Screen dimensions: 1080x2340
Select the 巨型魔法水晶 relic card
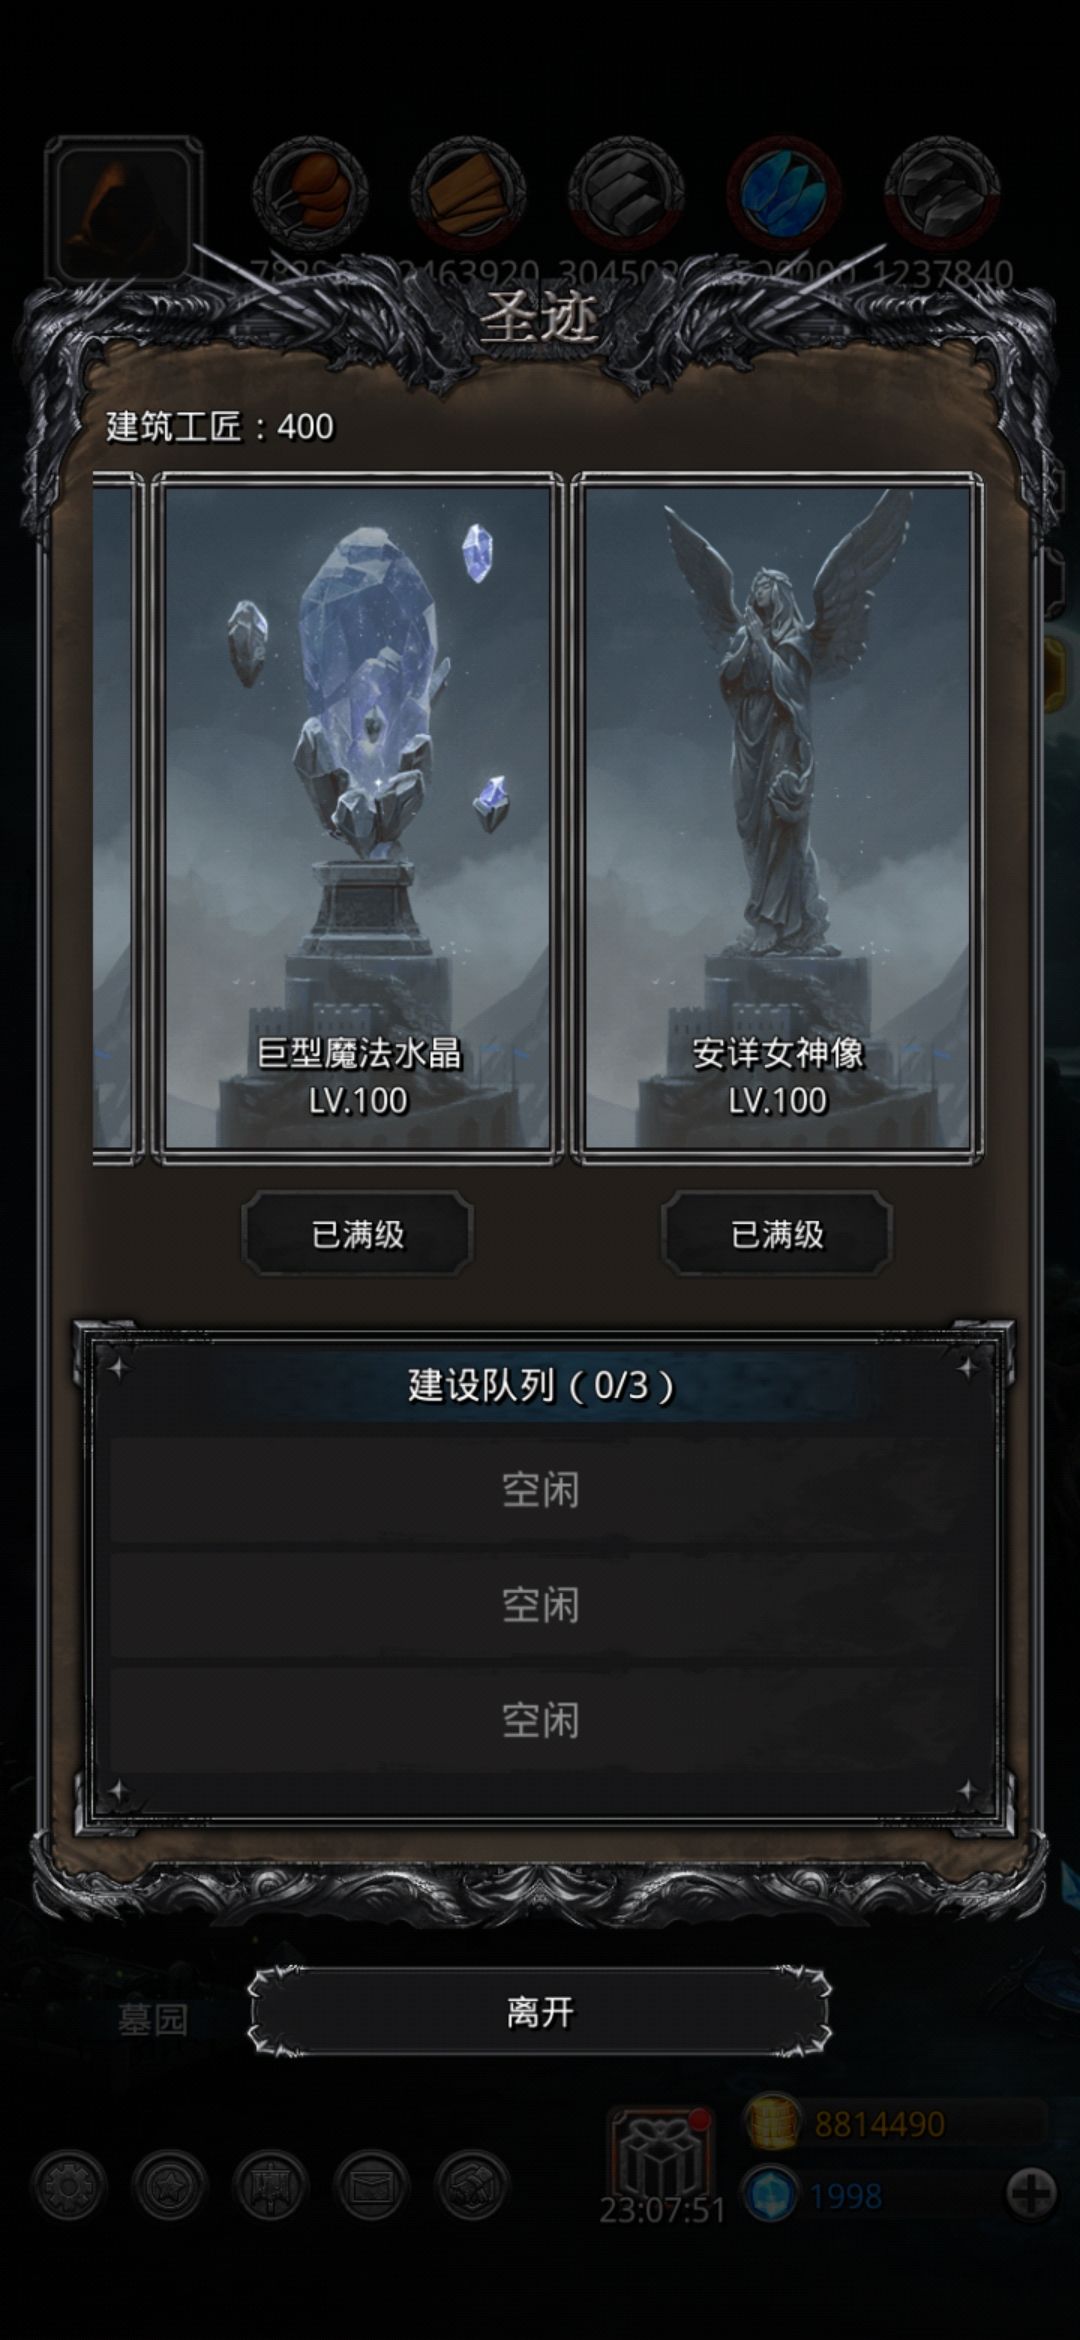point(357,818)
